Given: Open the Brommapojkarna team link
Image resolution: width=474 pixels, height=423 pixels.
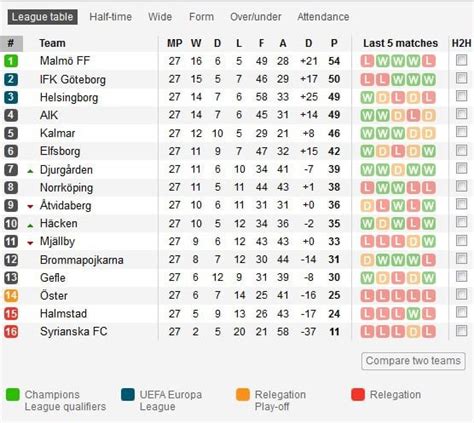Looking at the screenshot, I should click(x=82, y=260).
